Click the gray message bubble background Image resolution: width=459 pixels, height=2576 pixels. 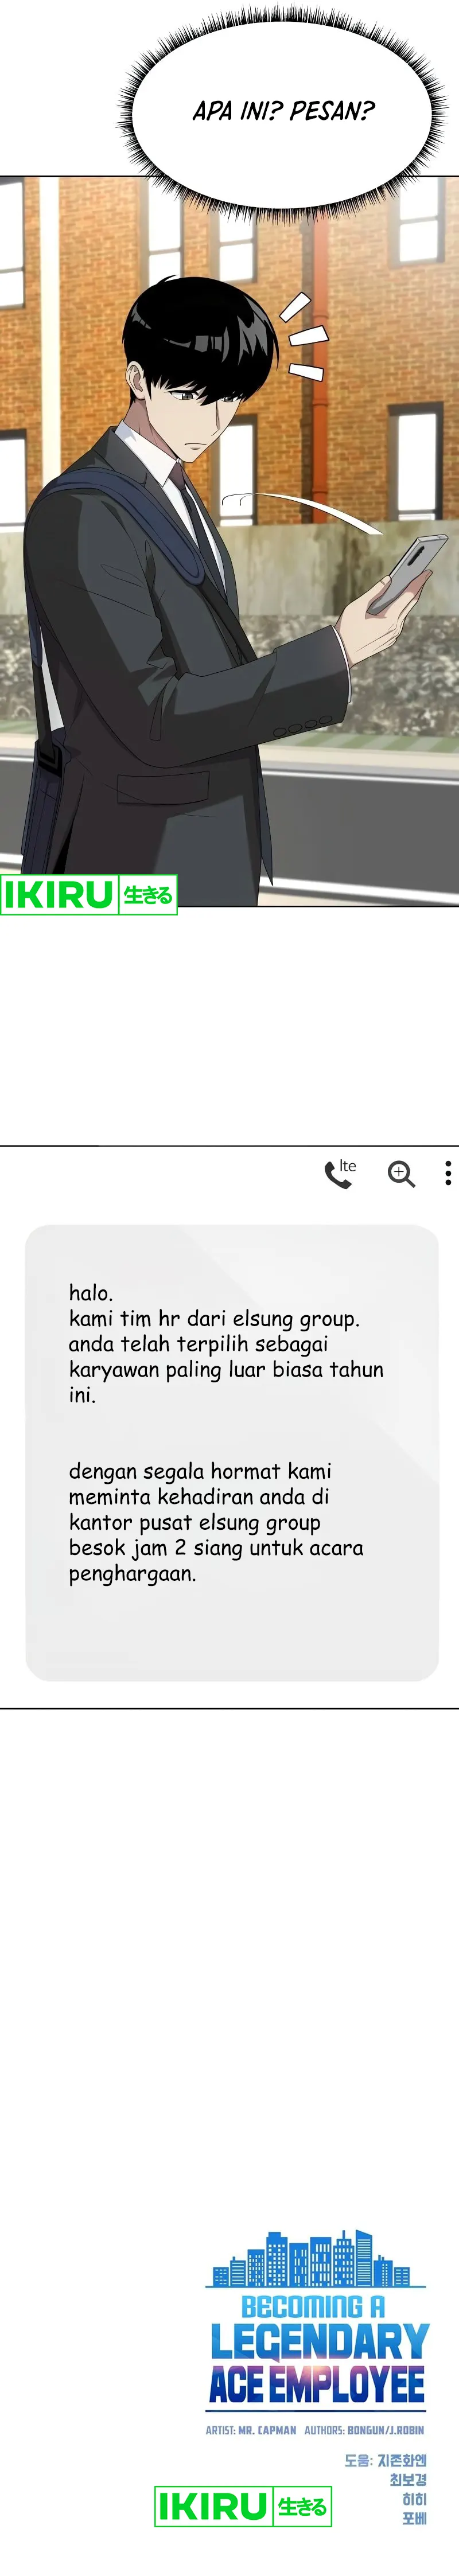pyautogui.click(x=232, y=1452)
